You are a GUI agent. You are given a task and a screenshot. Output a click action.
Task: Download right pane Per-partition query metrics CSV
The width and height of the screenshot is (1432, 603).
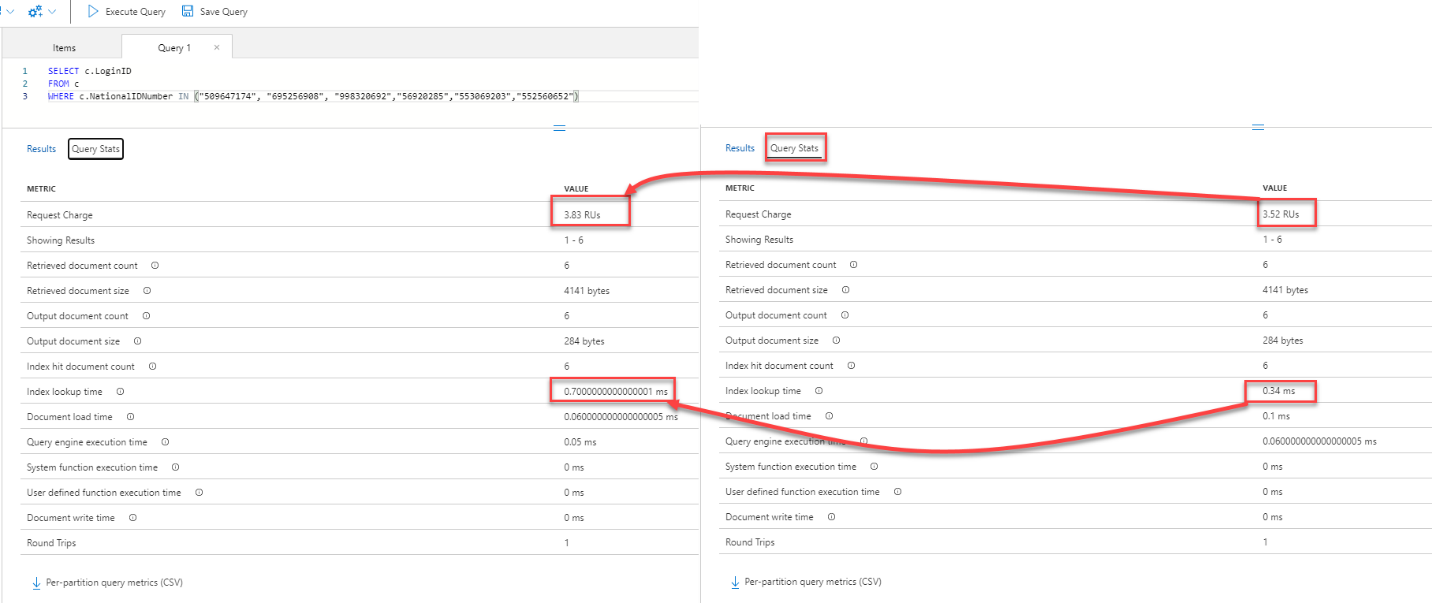(x=813, y=582)
